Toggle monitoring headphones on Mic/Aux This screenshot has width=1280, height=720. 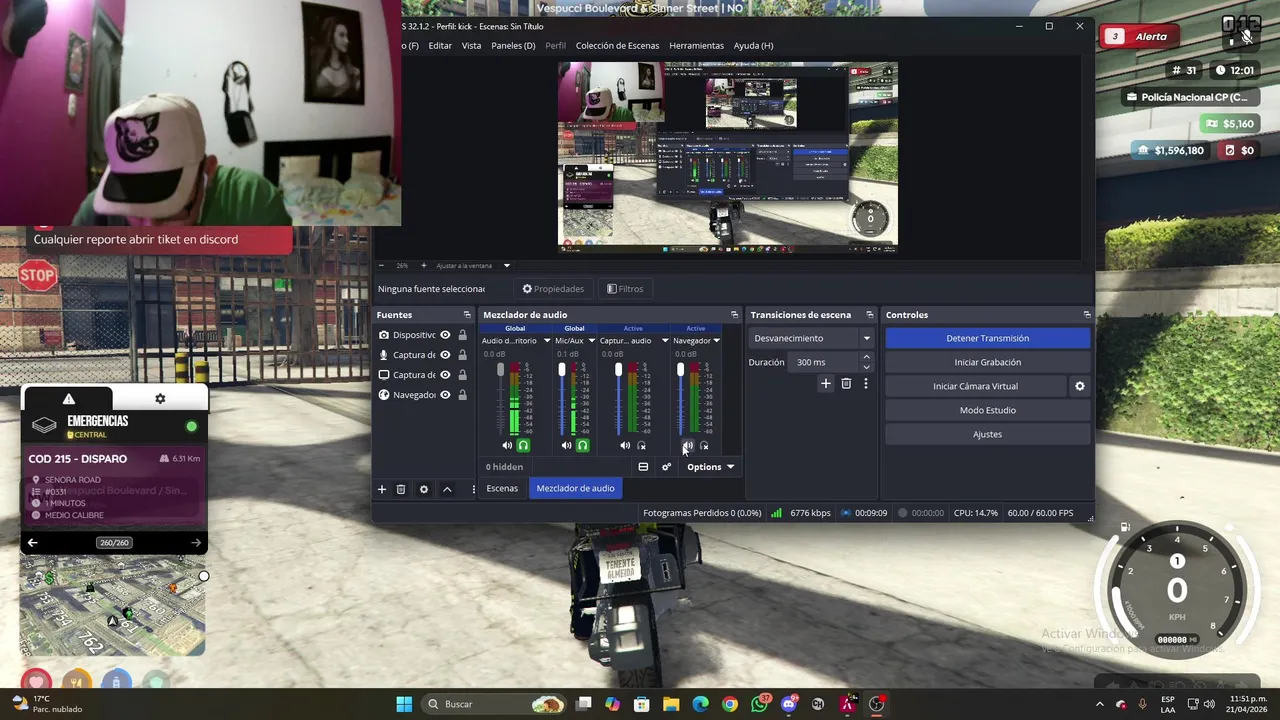click(x=583, y=446)
